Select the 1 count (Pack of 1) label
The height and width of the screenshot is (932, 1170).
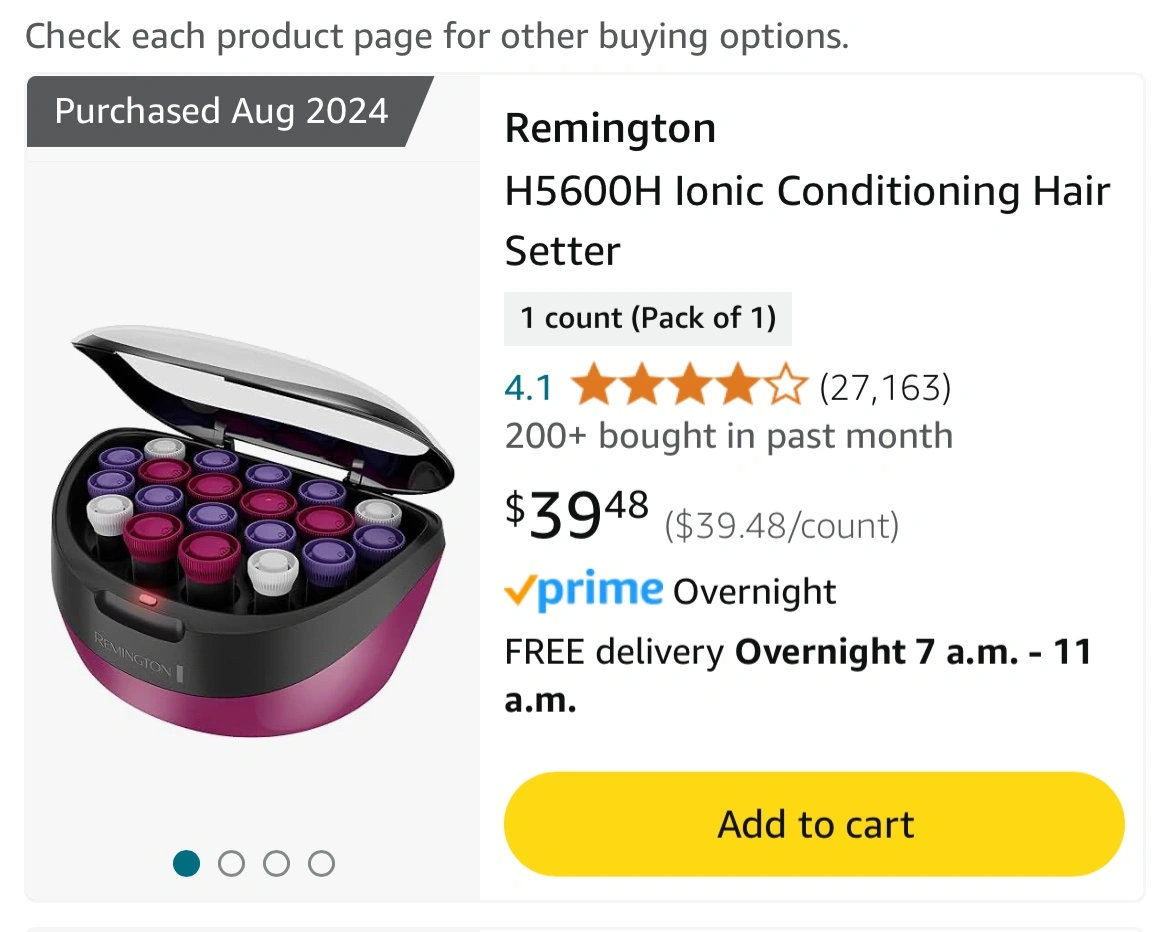[x=647, y=318]
